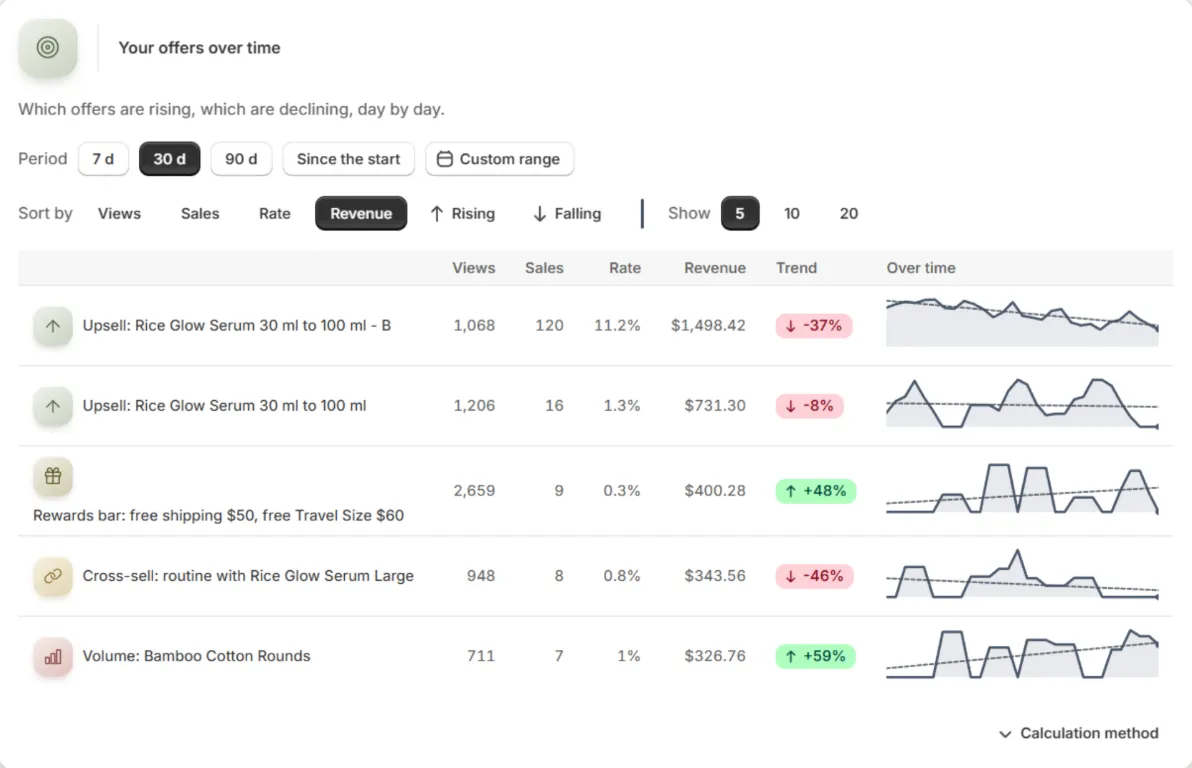
Task: Open Rewards bar: free shipping $50 offer
Action: [x=218, y=516]
